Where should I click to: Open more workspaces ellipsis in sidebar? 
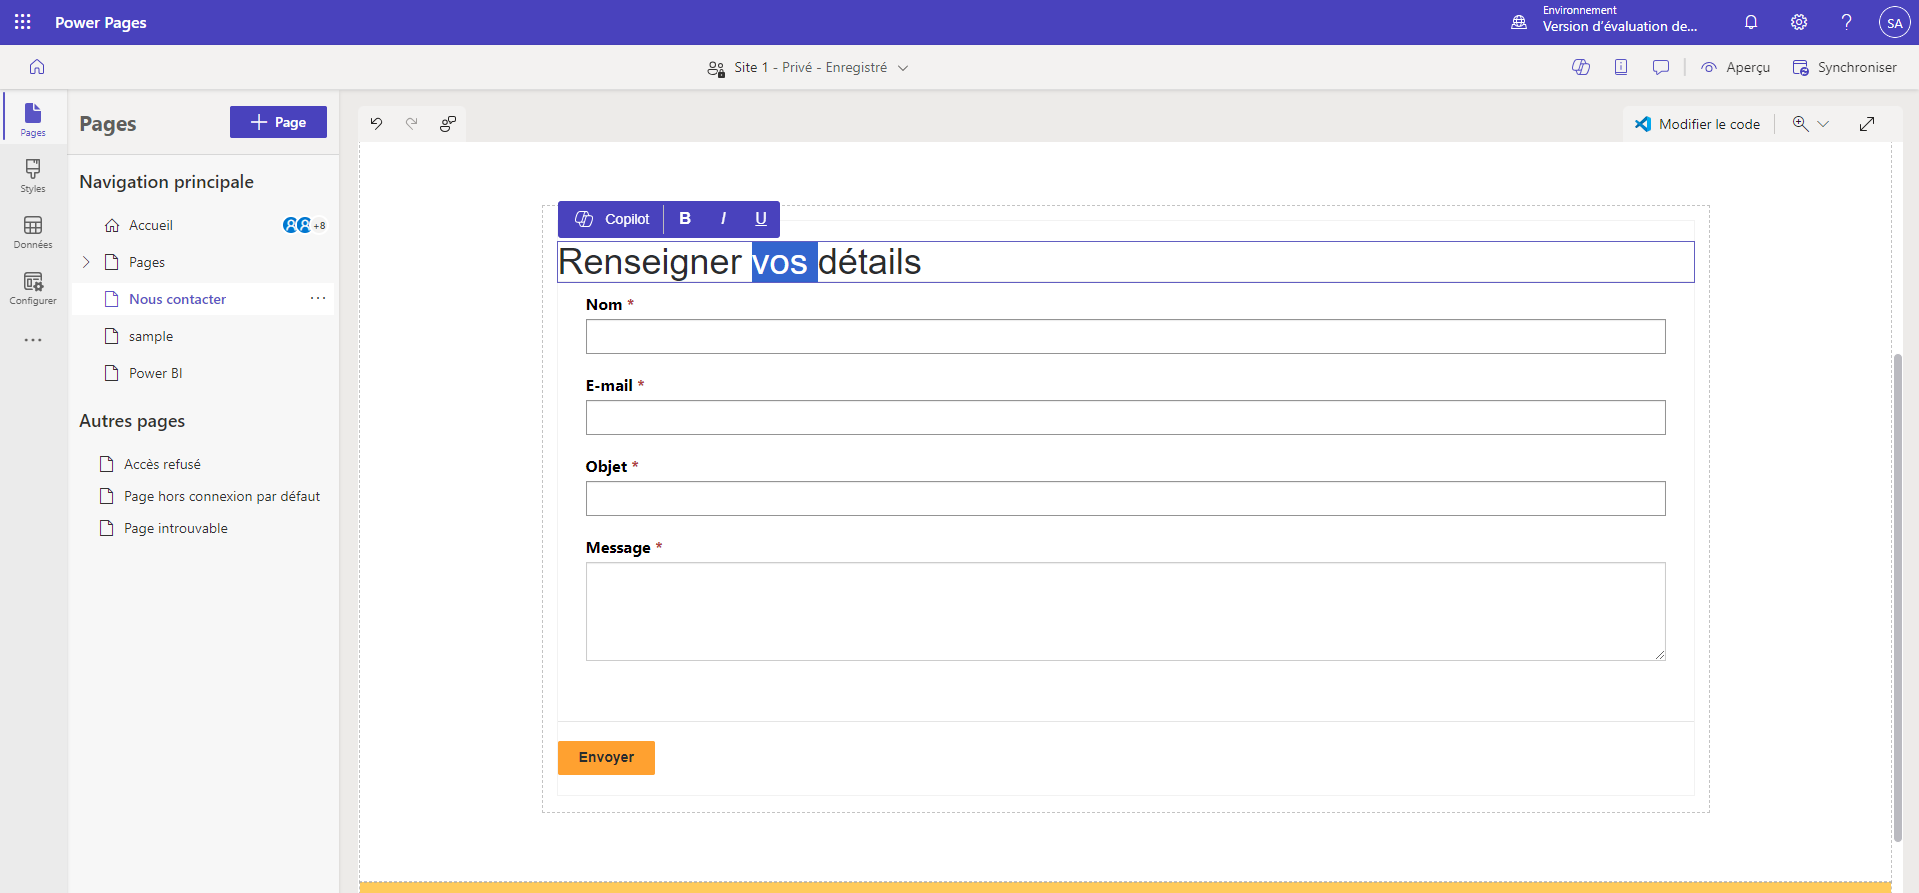click(x=33, y=340)
